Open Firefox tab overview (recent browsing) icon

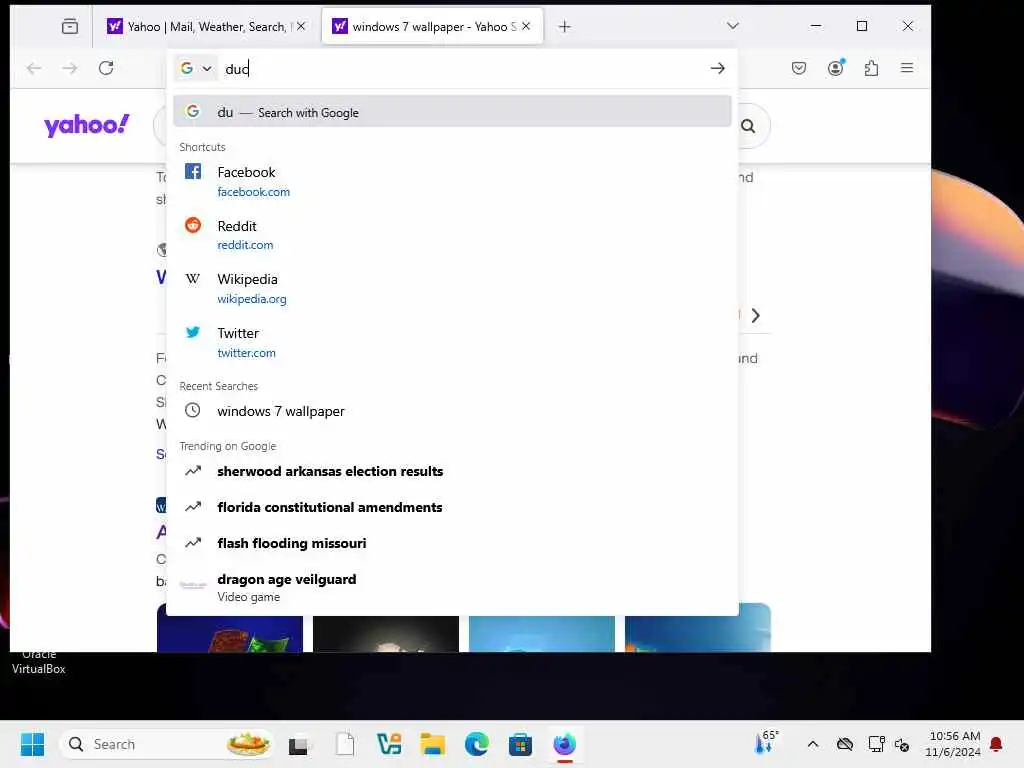coord(70,26)
